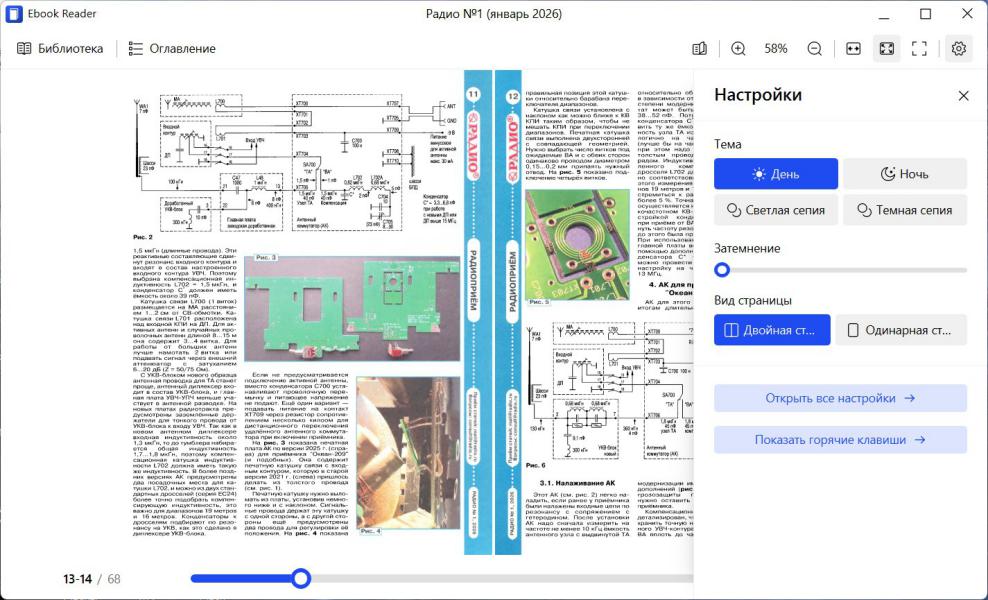Select single page view mode
The image size is (988, 600).
pyautogui.click(x=900, y=330)
